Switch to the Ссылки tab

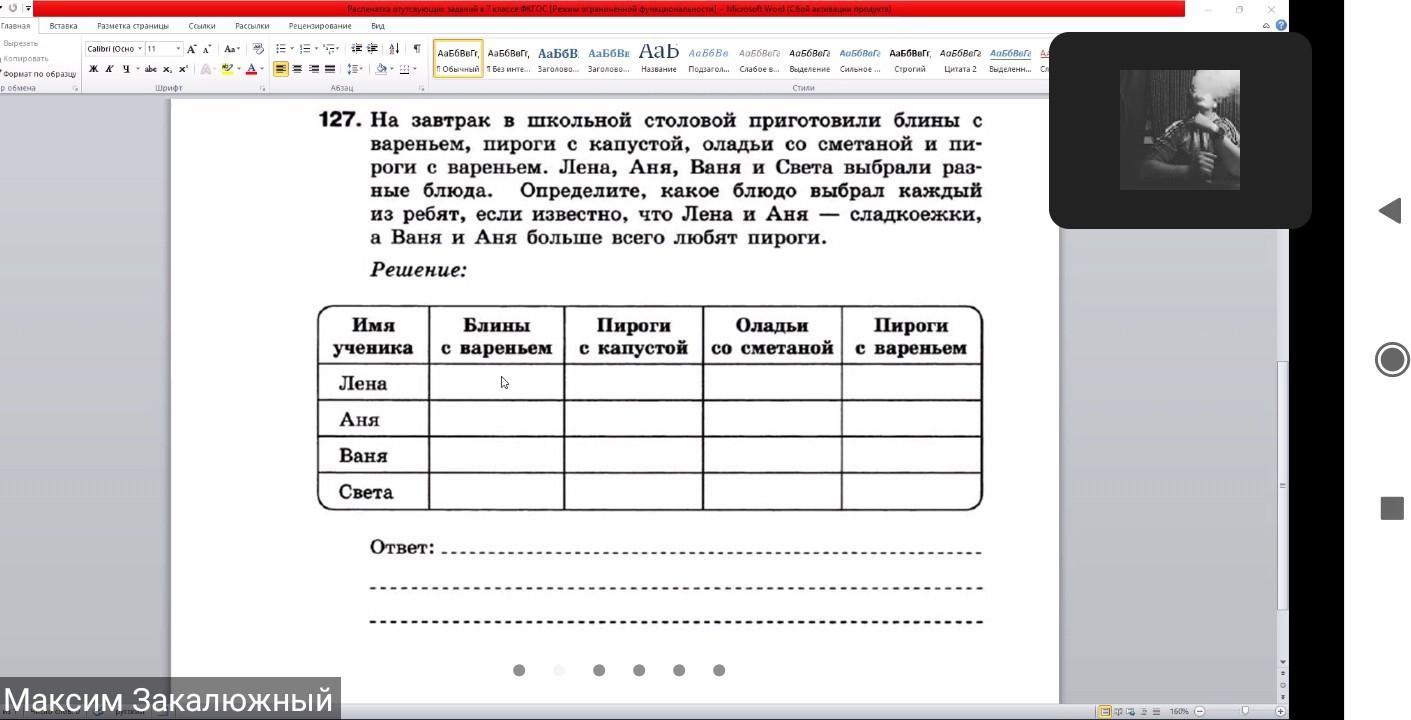(202, 26)
